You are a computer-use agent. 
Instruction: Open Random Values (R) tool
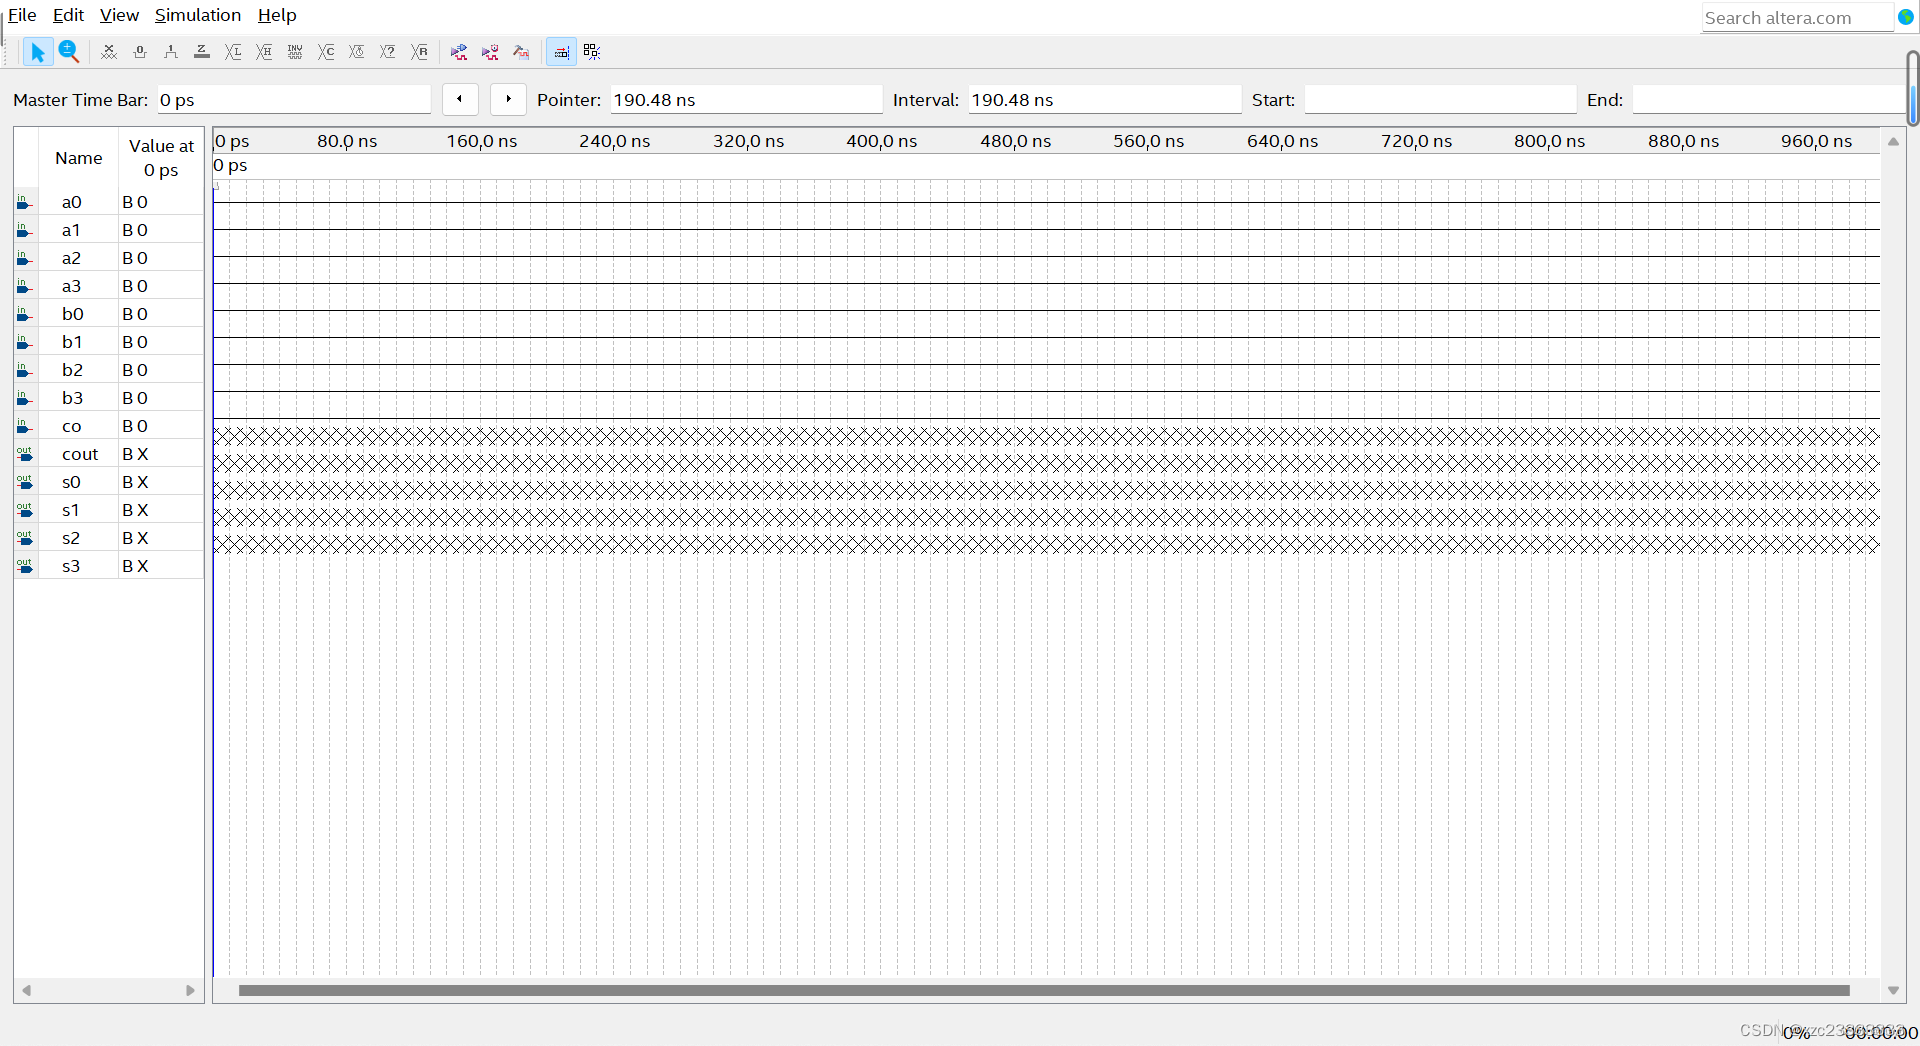(419, 52)
